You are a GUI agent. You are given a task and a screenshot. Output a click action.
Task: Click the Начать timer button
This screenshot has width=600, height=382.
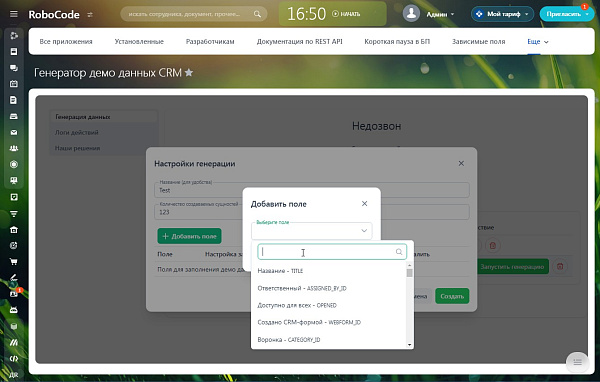(x=346, y=14)
